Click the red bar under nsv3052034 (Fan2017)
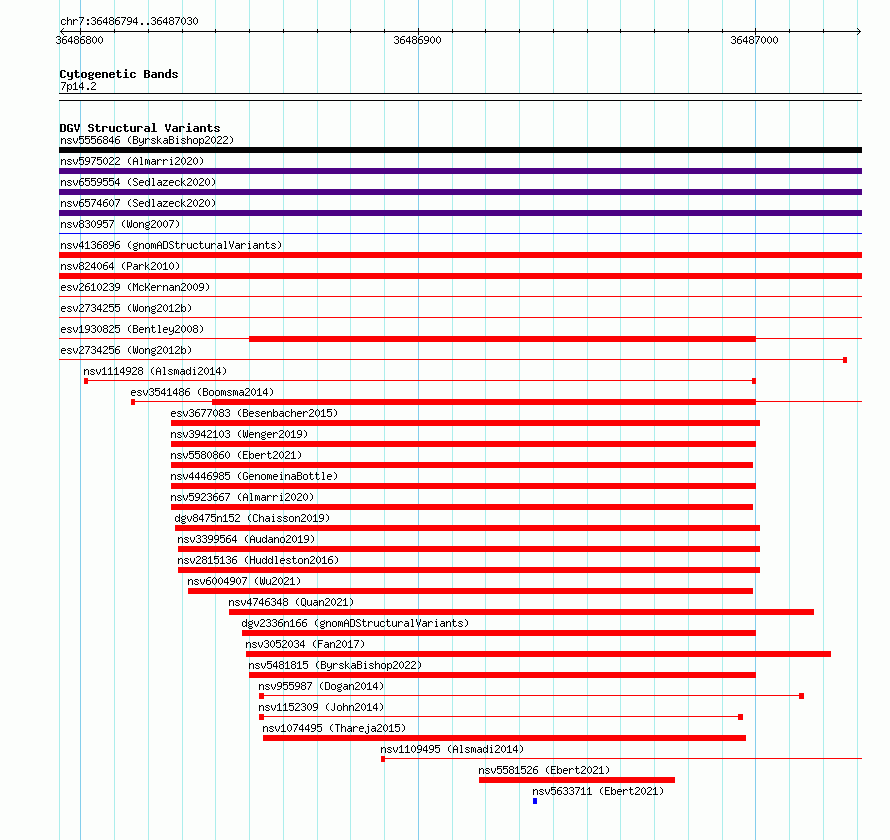This screenshot has height=840, width=890. tap(539, 654)
